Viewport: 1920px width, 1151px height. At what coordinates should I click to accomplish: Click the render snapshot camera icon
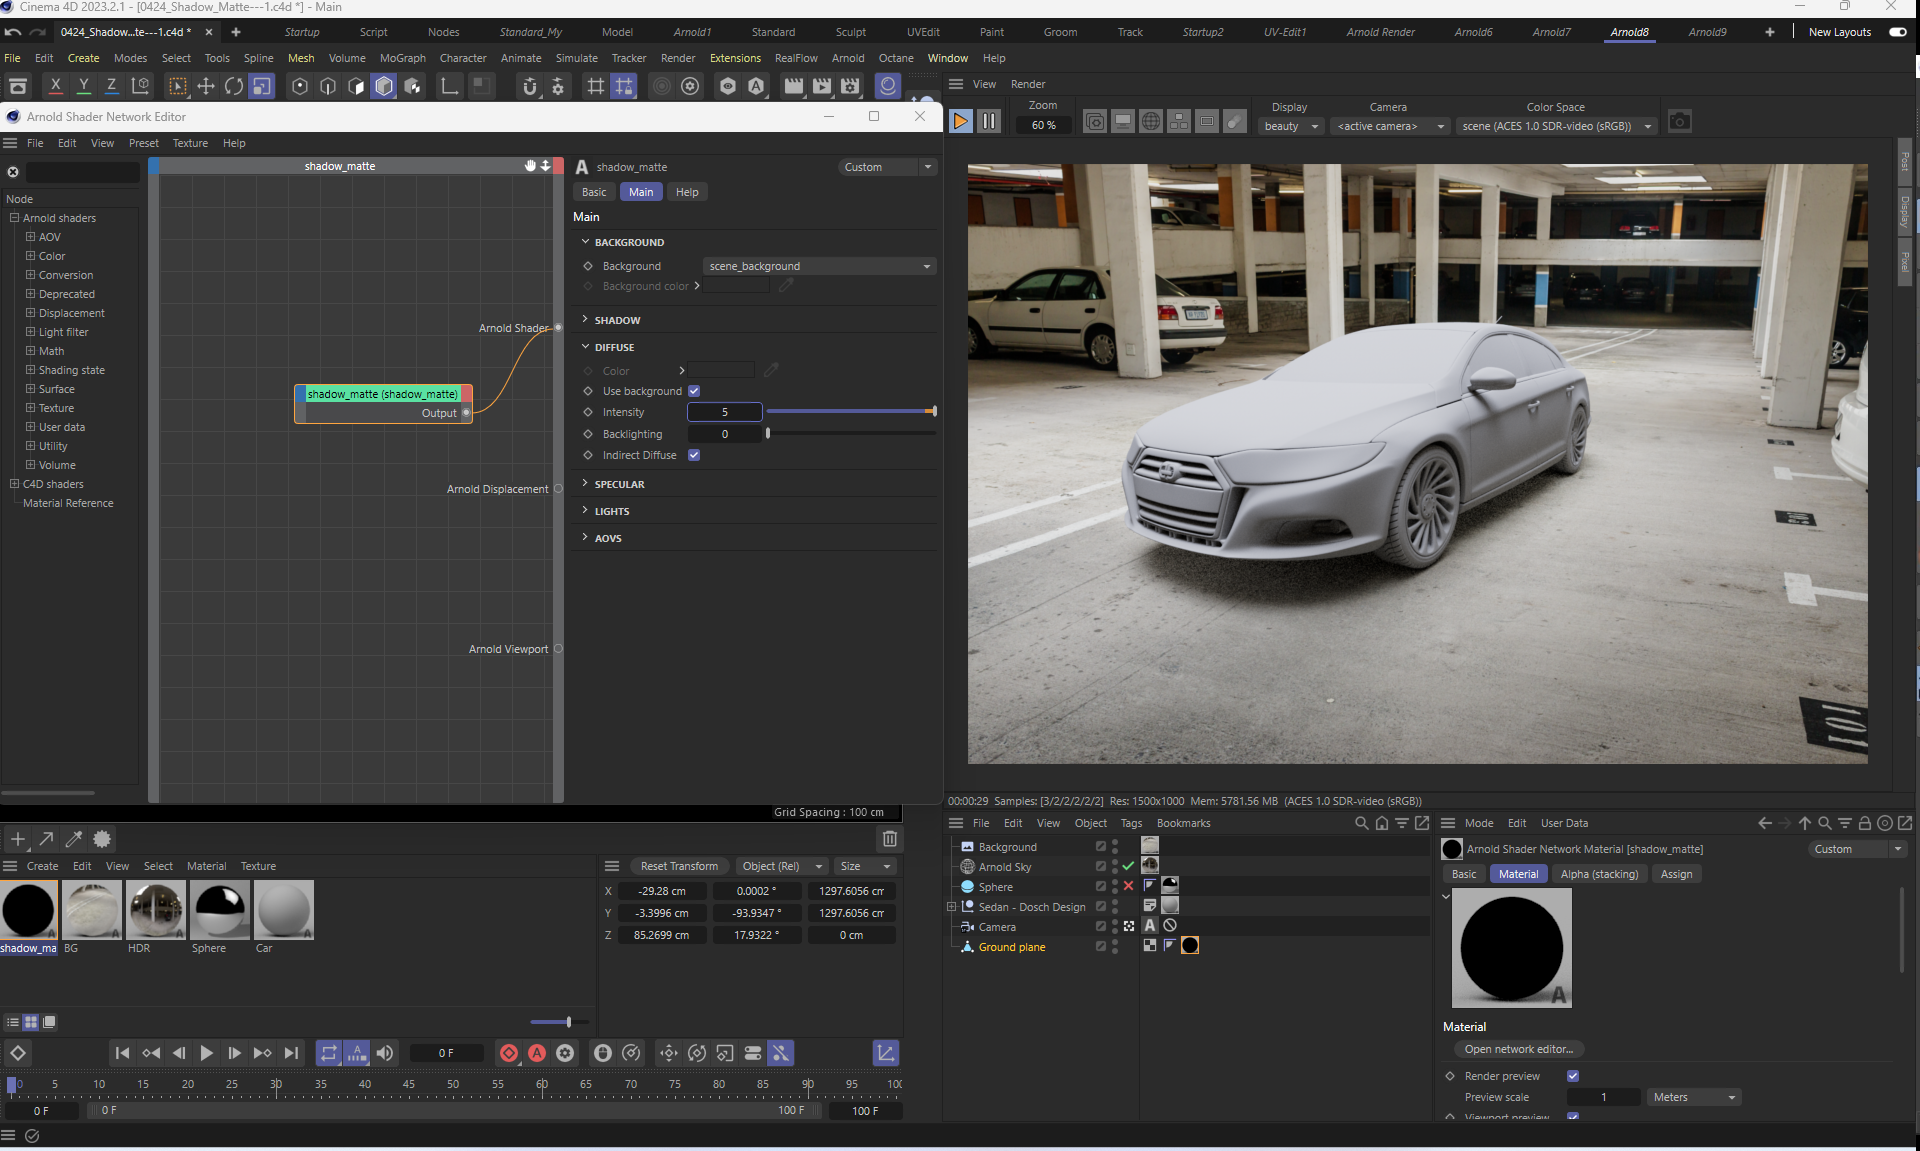1680,121
